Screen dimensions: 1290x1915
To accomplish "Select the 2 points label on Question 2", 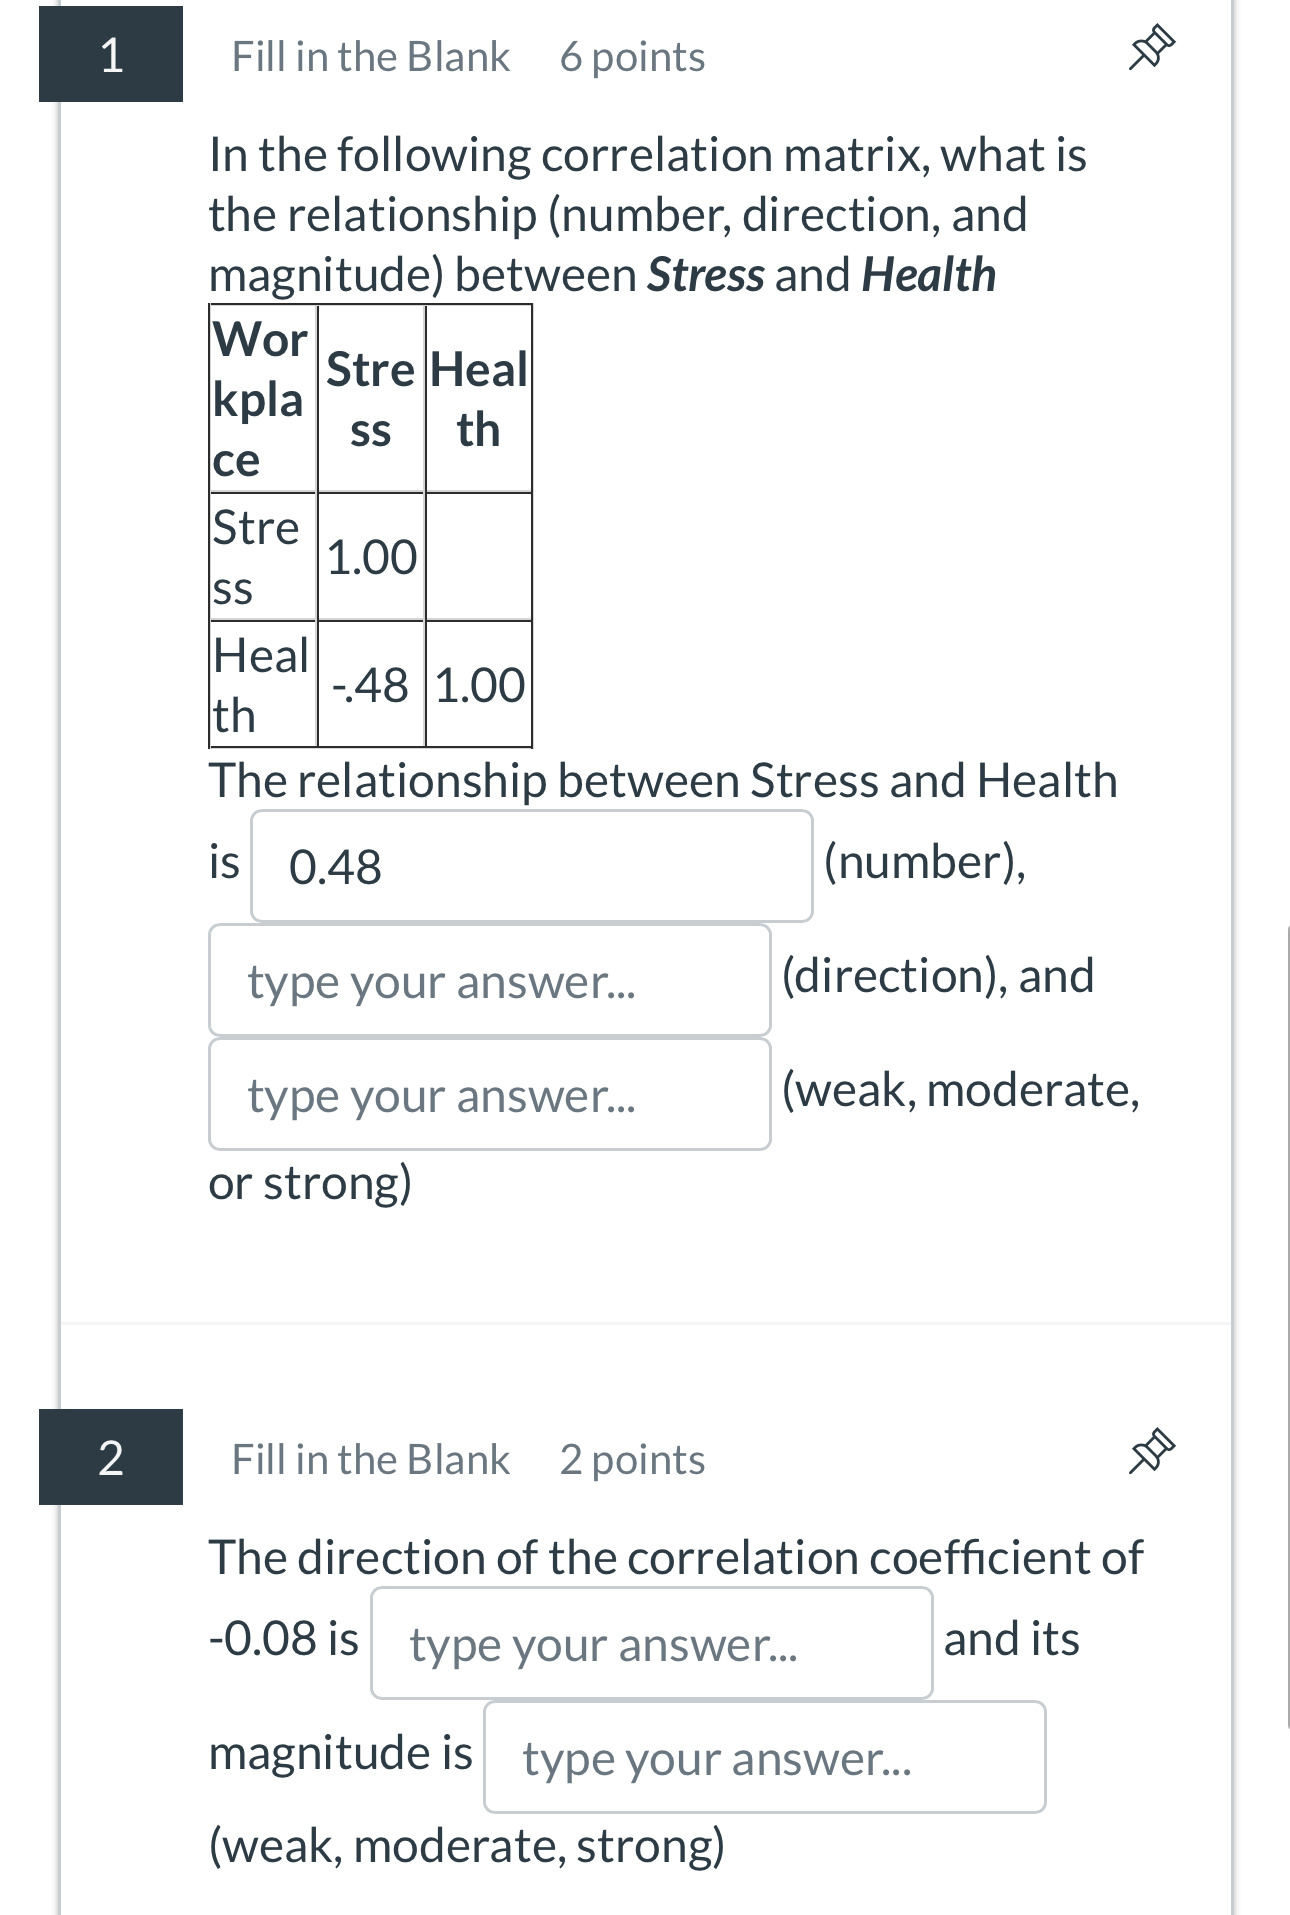I will click(x=631, y=1459).
